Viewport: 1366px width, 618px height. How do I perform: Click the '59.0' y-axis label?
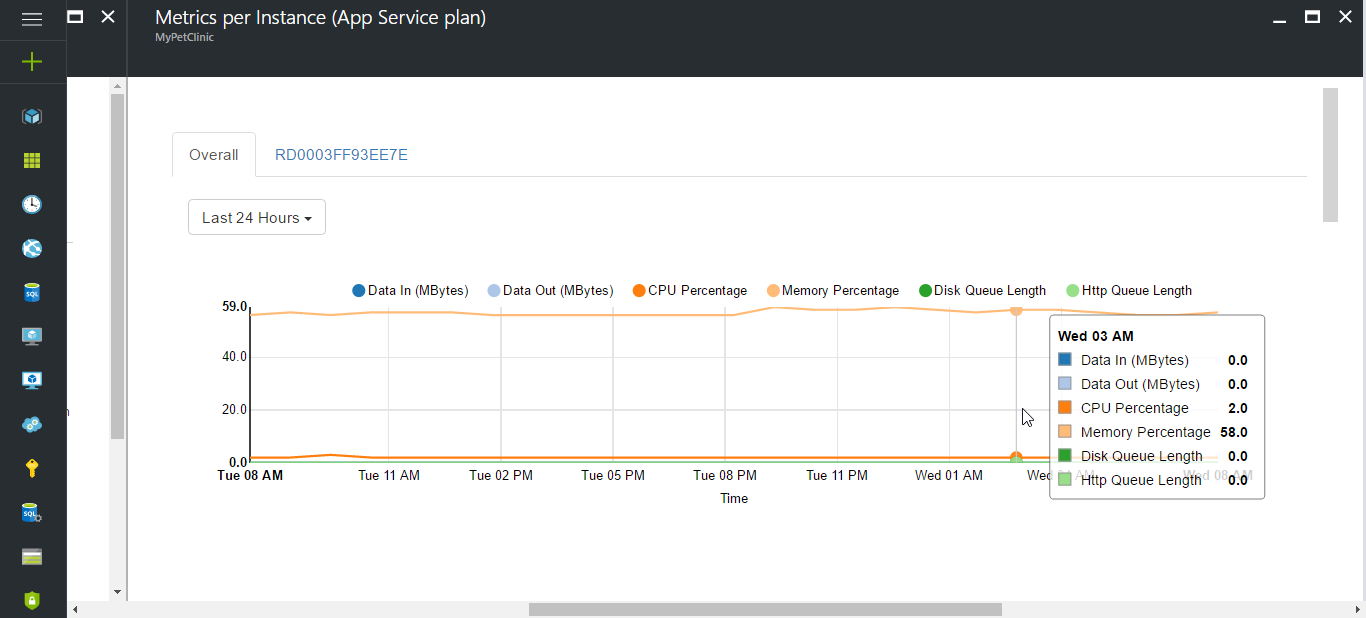(235, 306)
